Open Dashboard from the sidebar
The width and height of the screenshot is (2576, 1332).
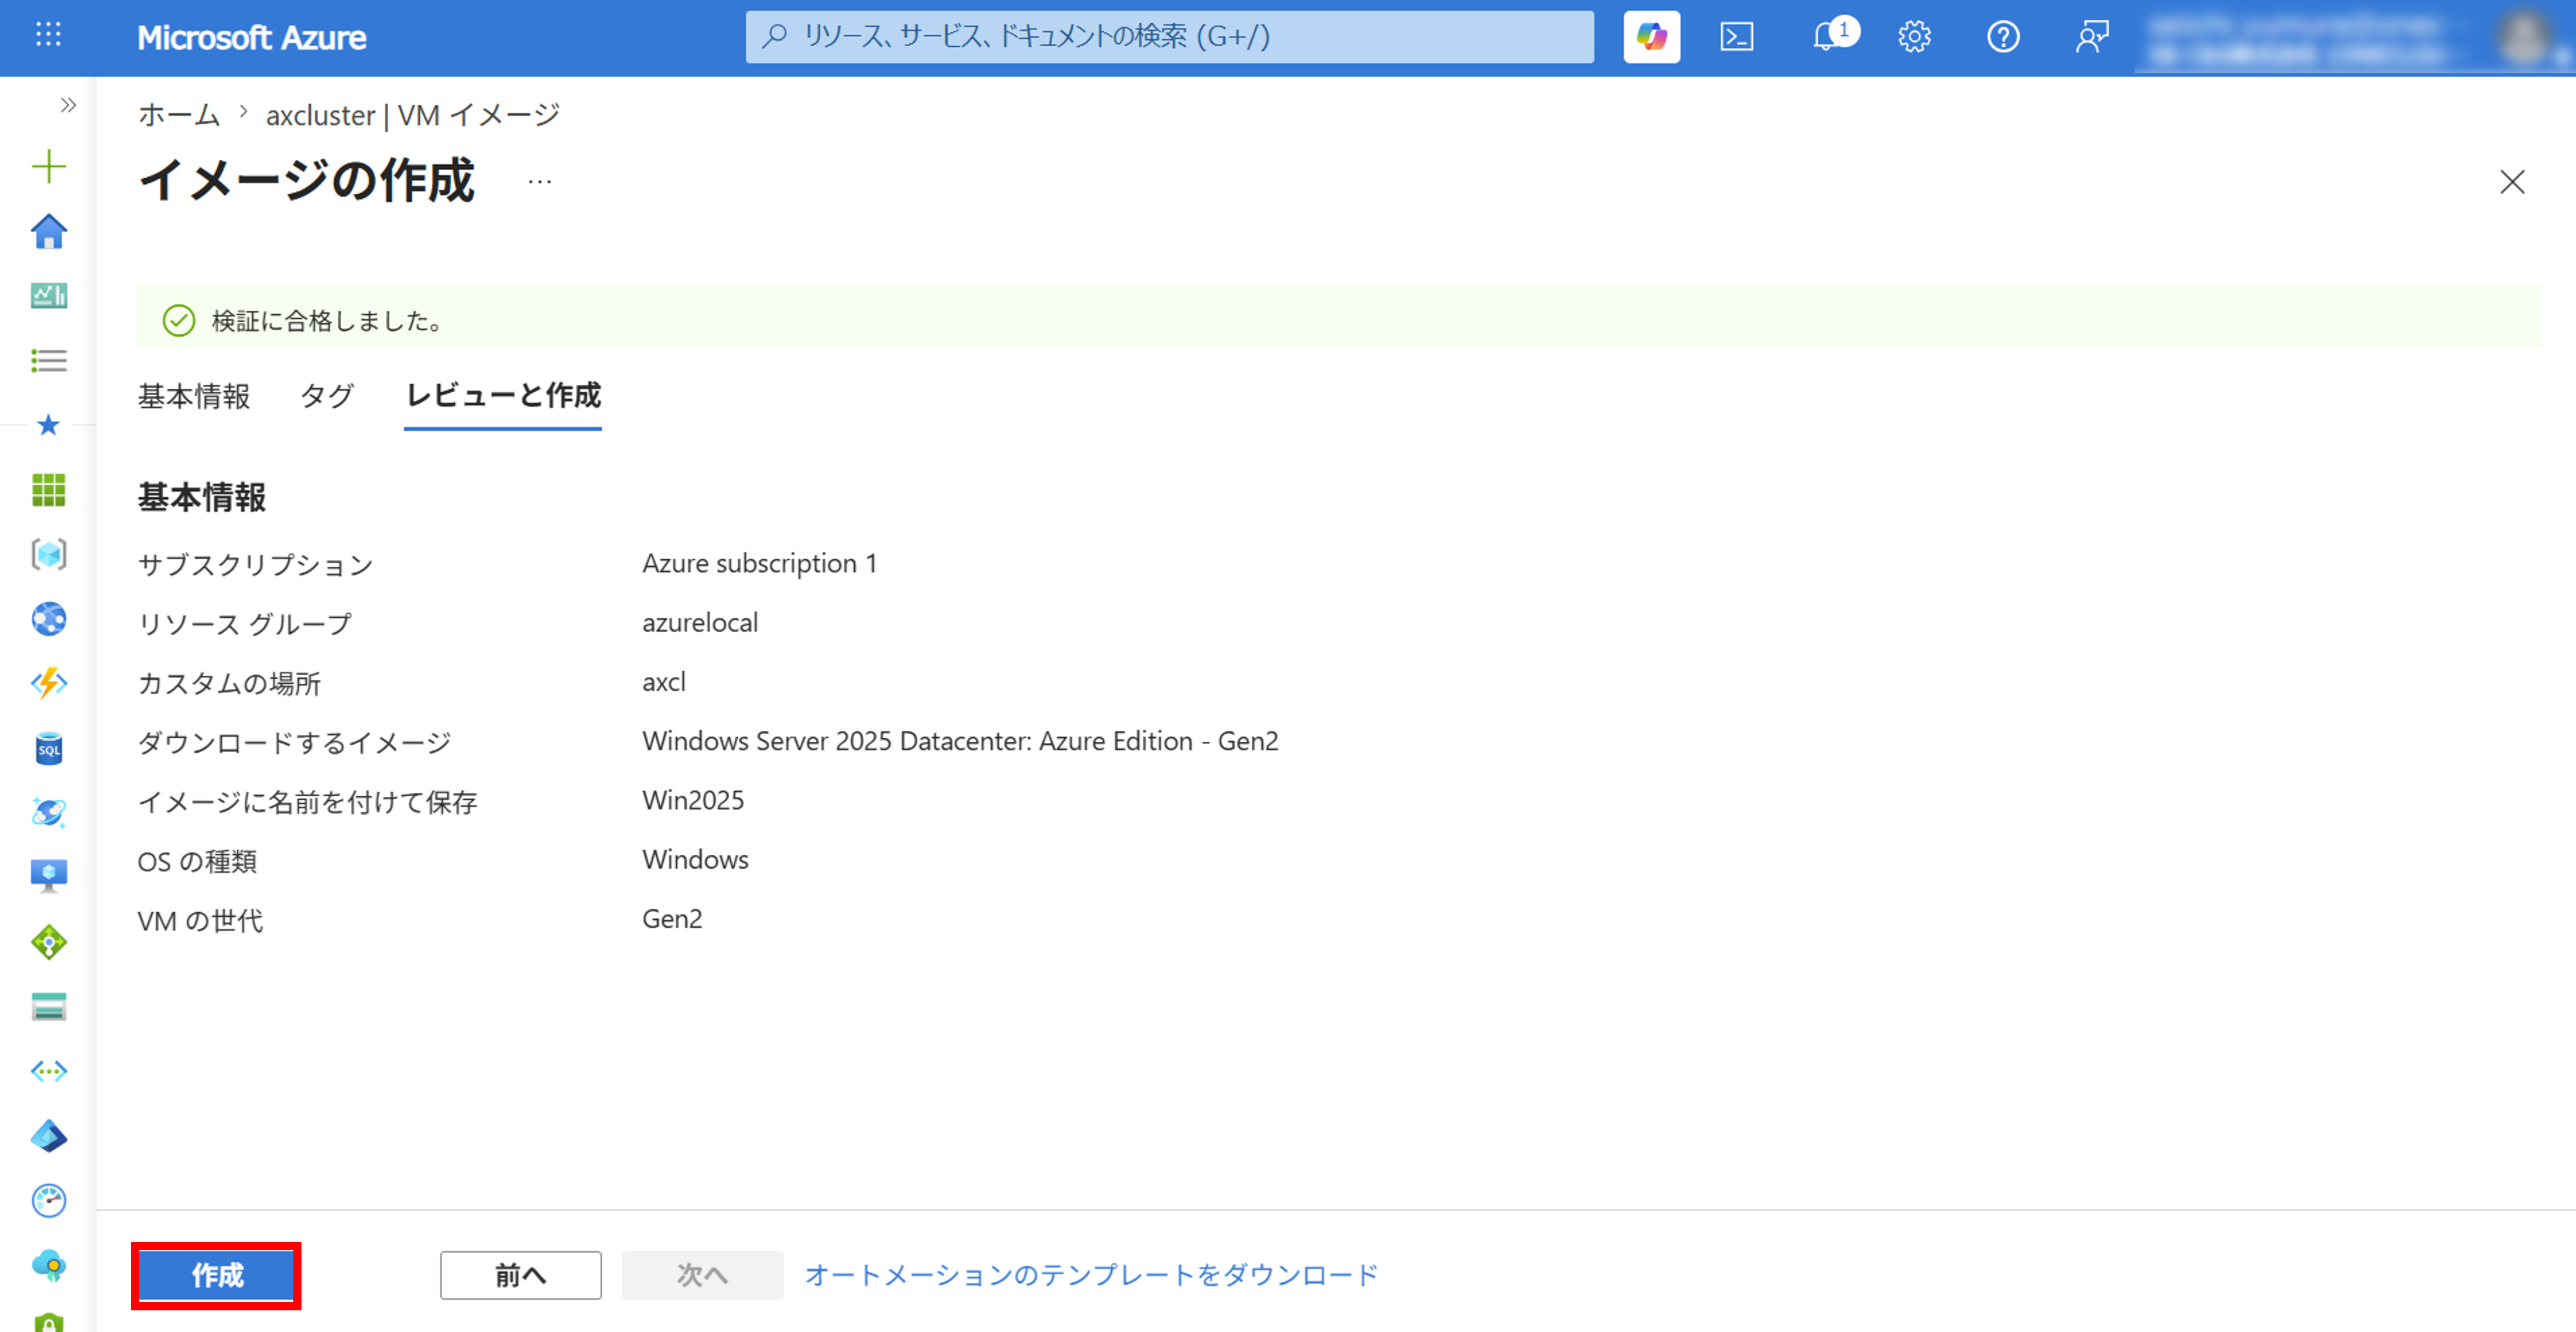(x=48, y=296)
